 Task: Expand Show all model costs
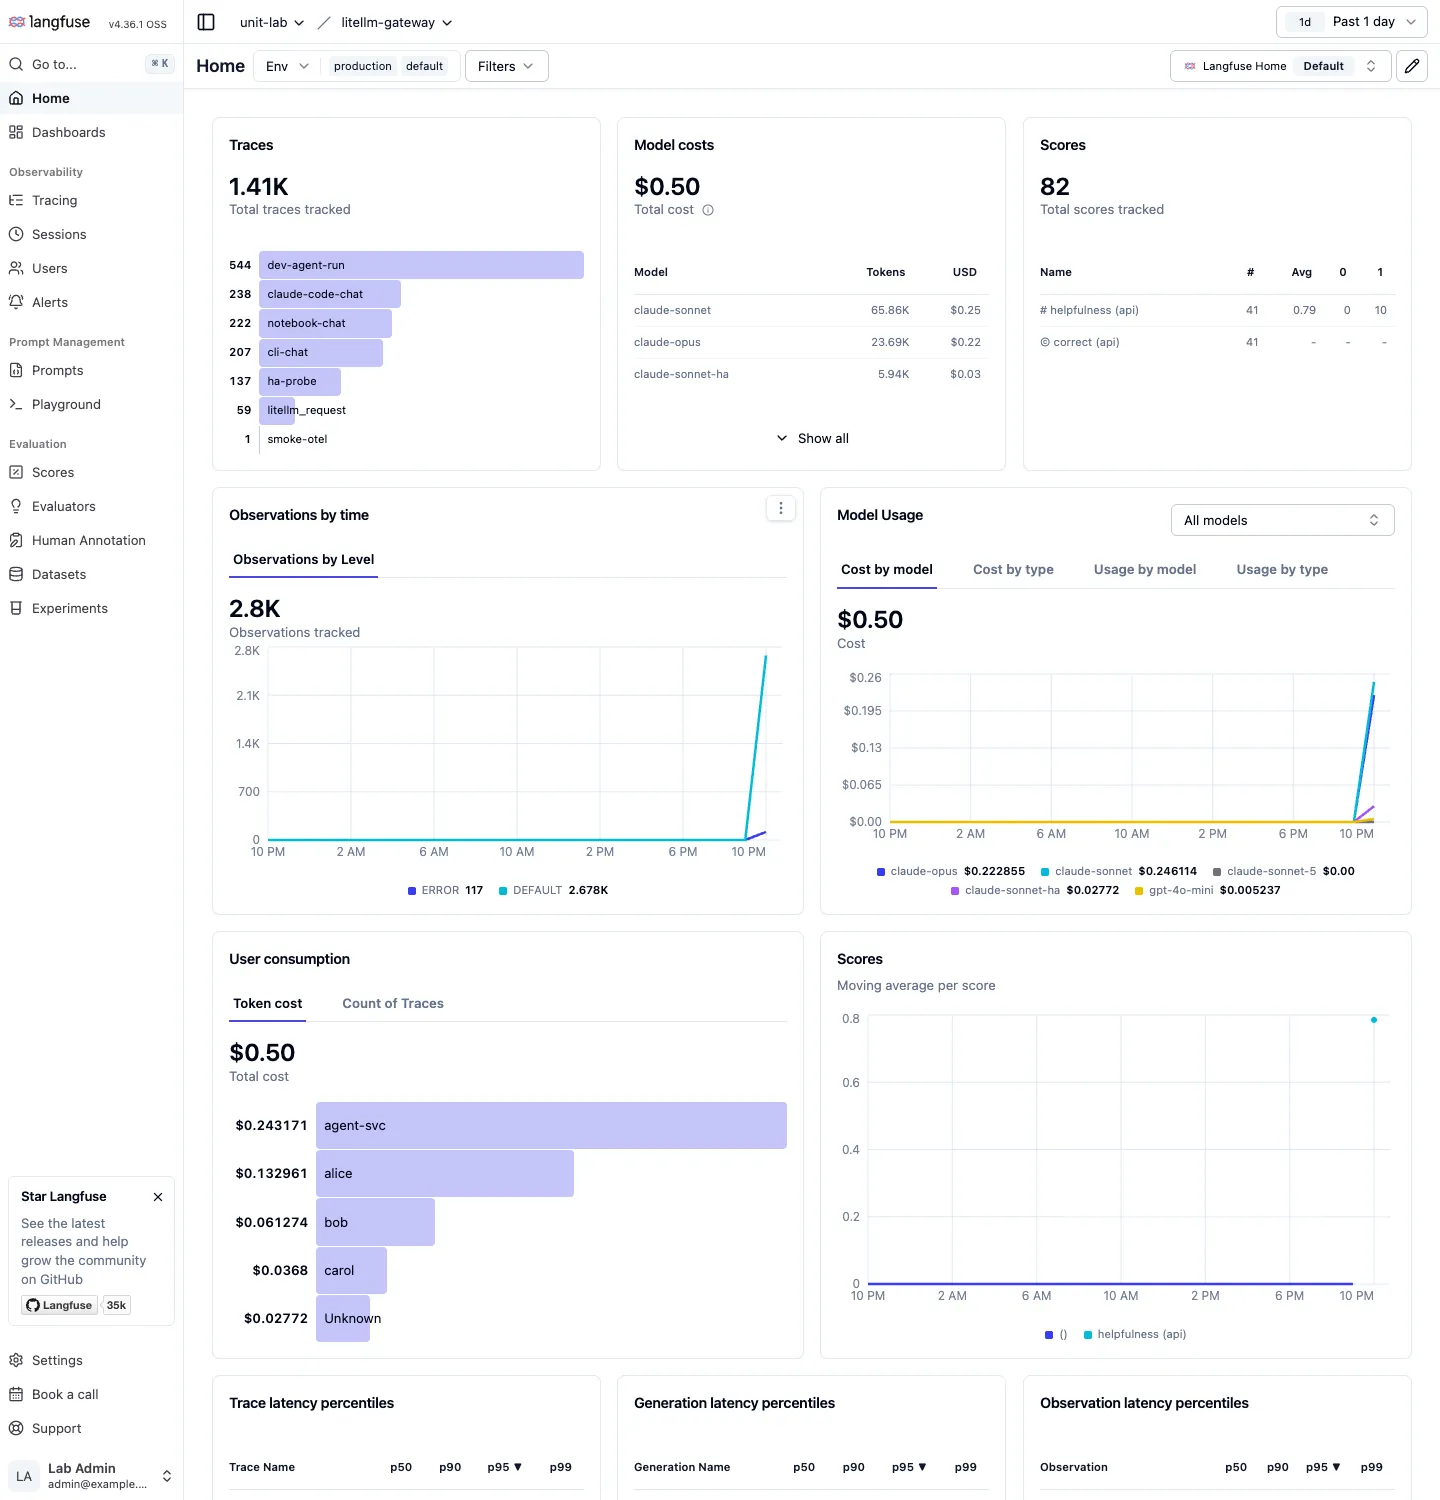point(812,438)
